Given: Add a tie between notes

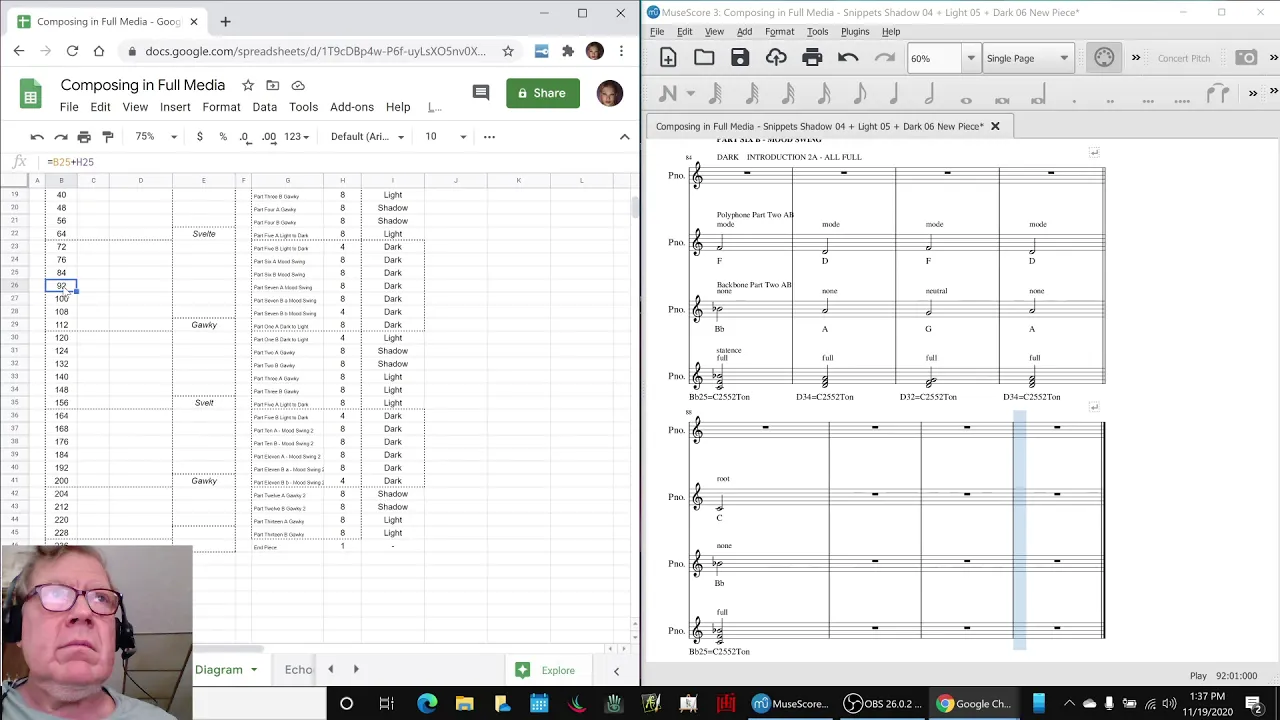Looking at the screenshot, I should (x=1218, y=94).
